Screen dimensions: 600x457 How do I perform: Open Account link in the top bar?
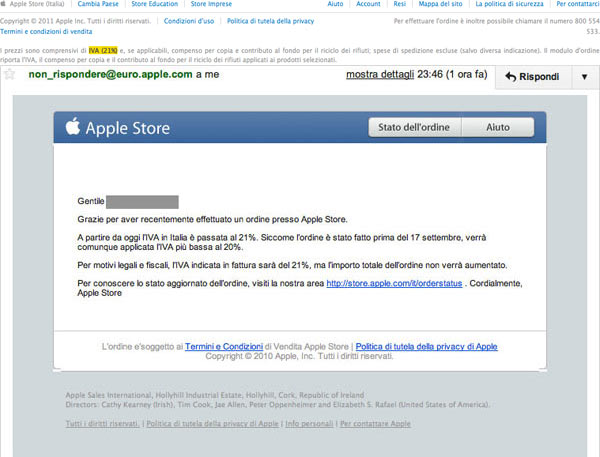(368, 5)
